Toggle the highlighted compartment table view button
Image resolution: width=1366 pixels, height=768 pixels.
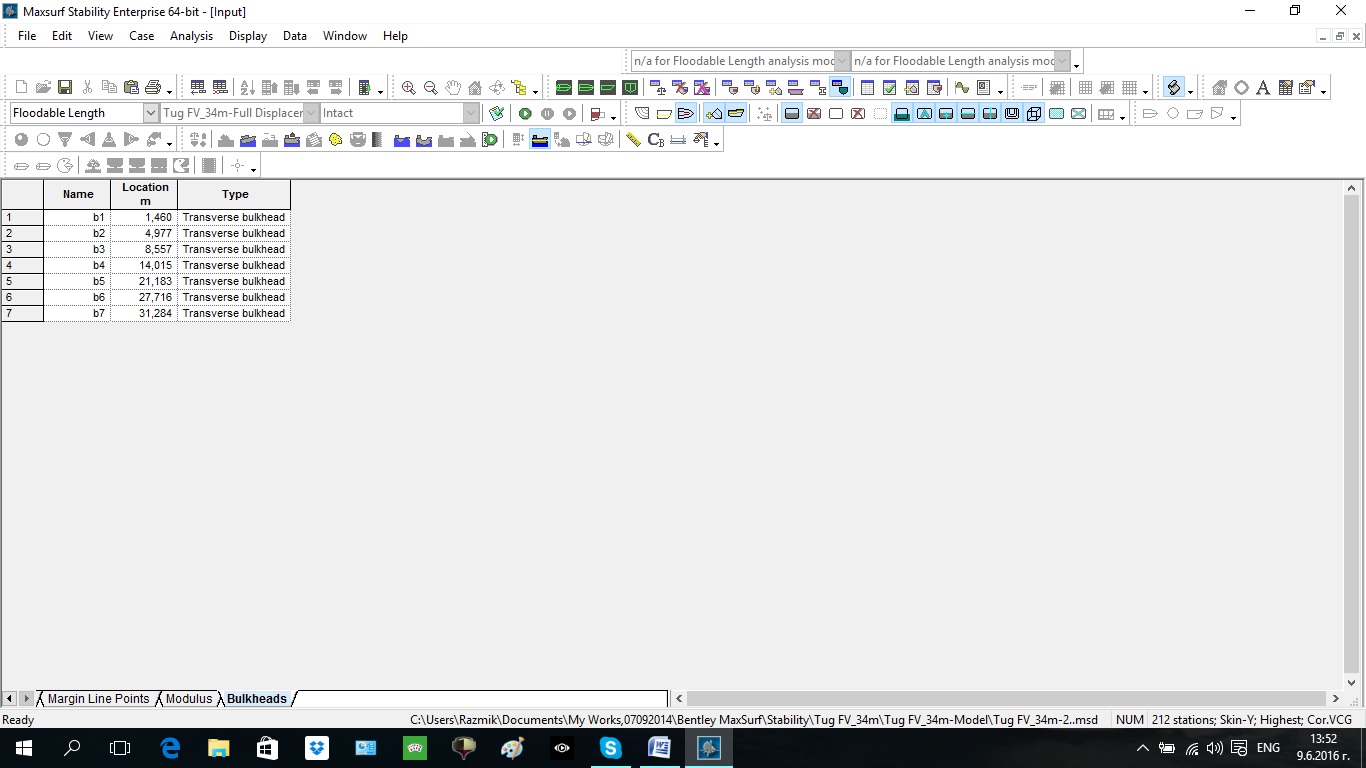(x=839, y=88)
